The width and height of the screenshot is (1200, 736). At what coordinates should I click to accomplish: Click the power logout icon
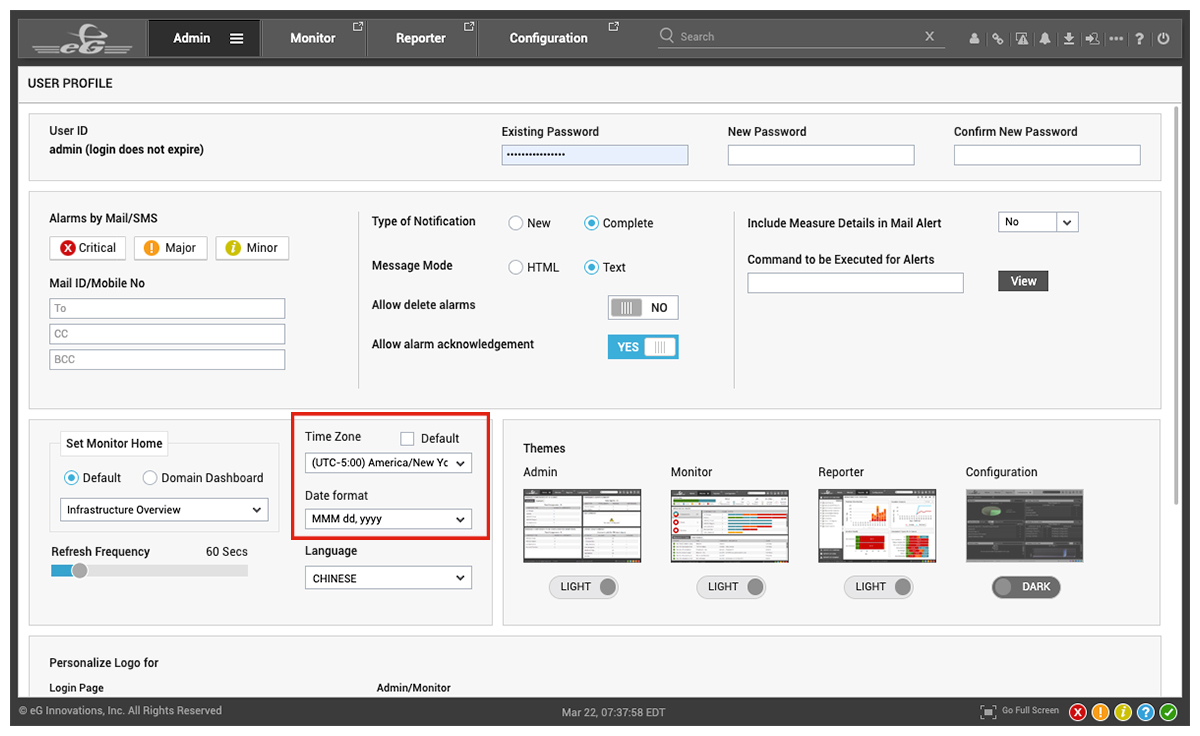click(1163, 39)
